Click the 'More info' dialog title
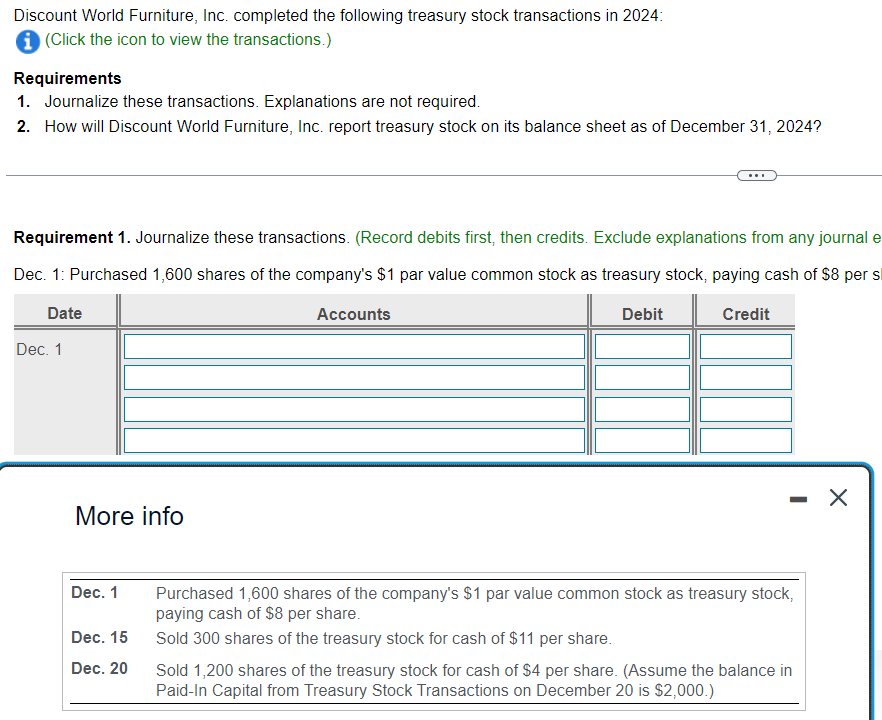This screenshot has width=882, height=720. pyautogui.click(x=129, y=516)
